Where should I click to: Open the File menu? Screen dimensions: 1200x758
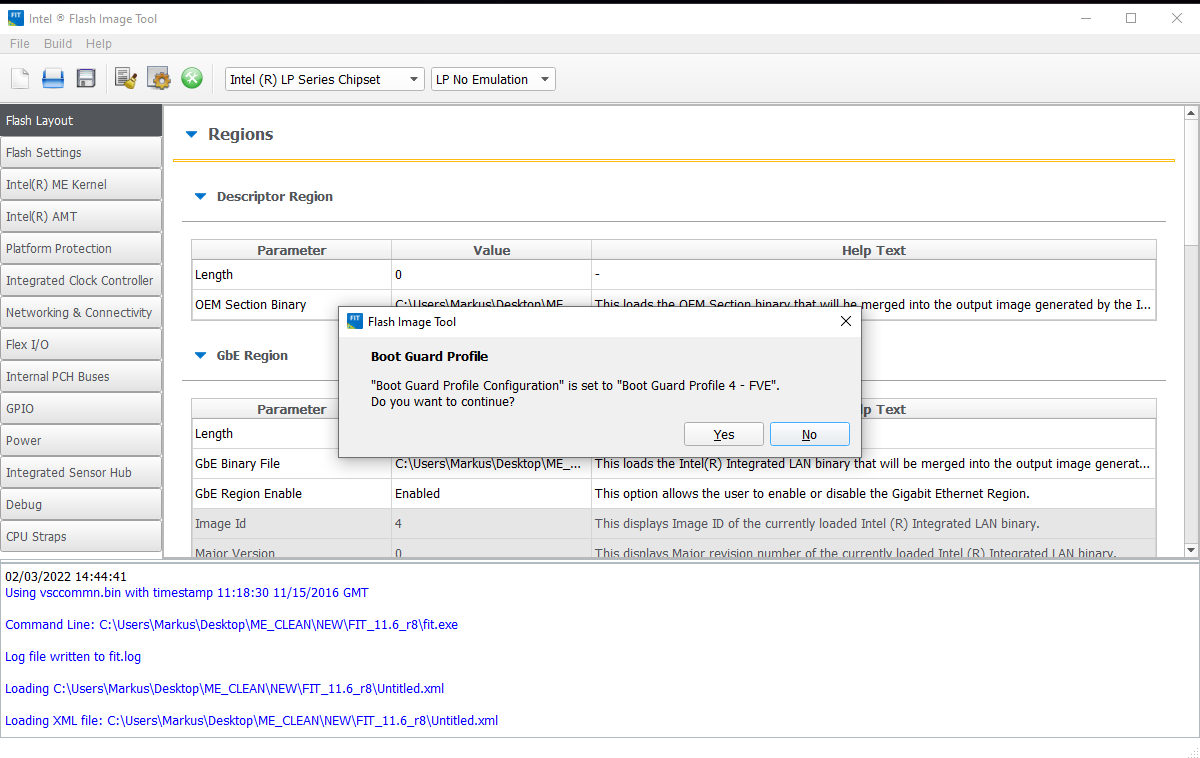(20, 44)
